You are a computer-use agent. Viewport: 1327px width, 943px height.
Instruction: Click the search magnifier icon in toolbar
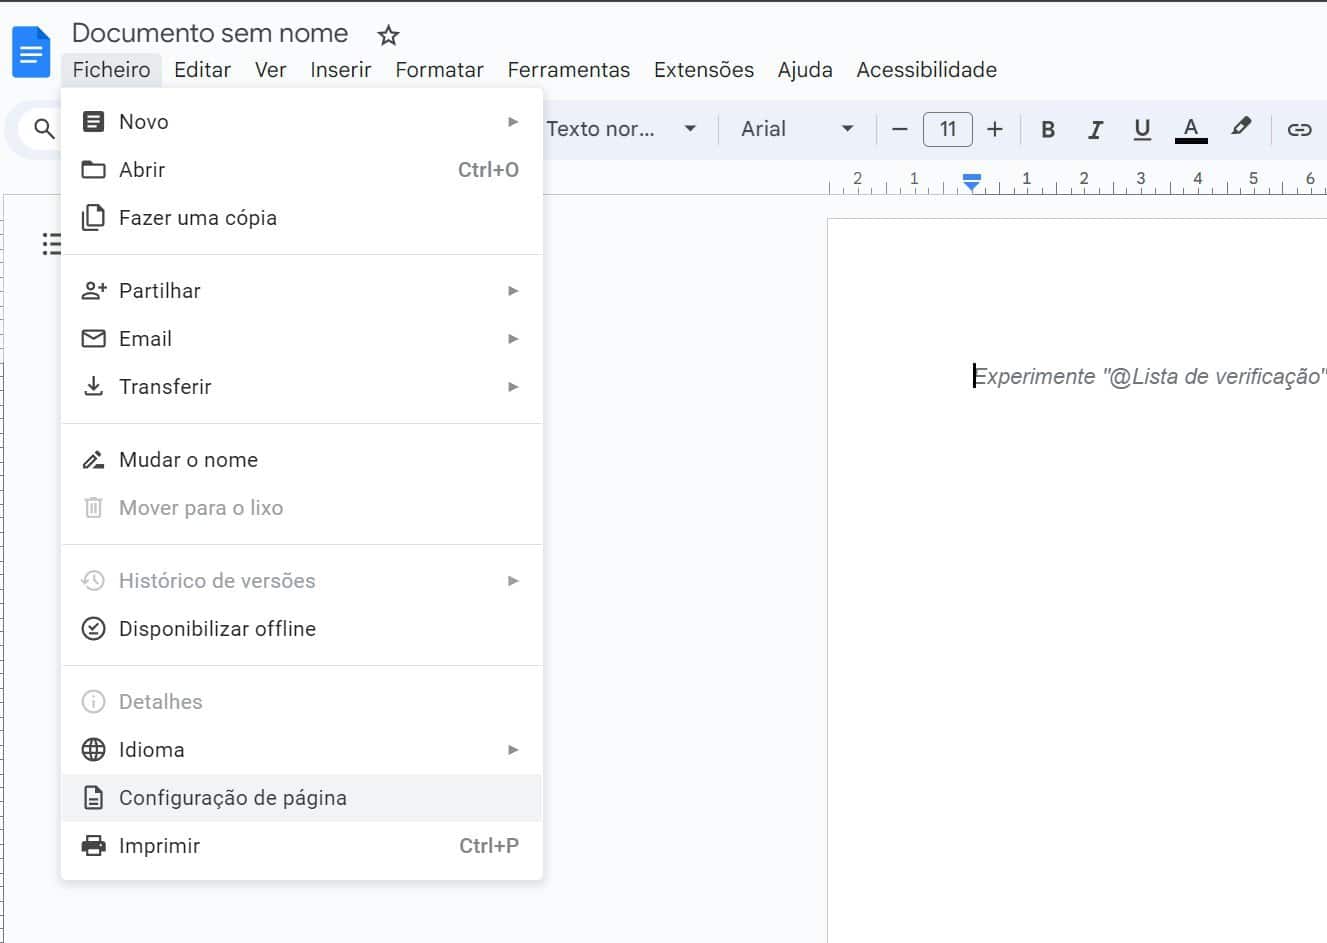point(44,129)
